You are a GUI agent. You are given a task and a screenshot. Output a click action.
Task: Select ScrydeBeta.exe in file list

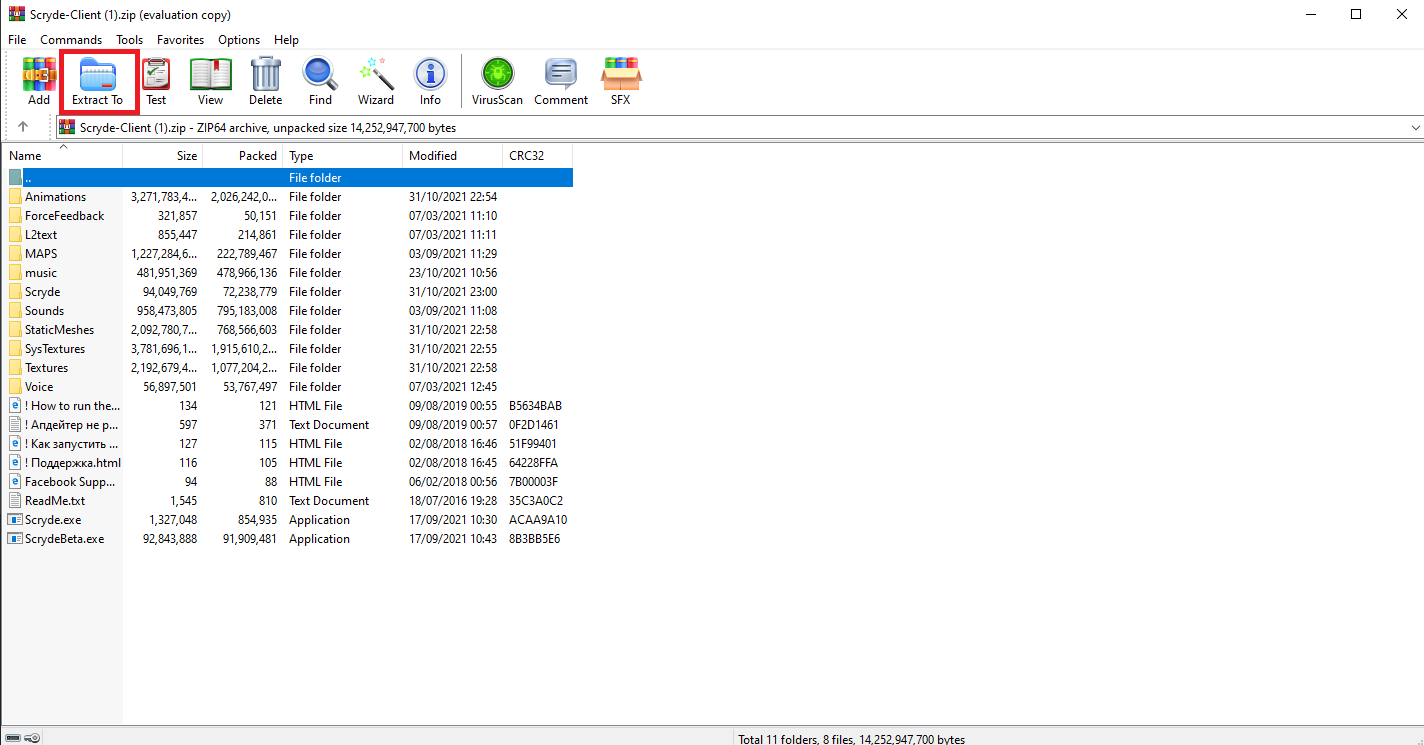point(64,539)
